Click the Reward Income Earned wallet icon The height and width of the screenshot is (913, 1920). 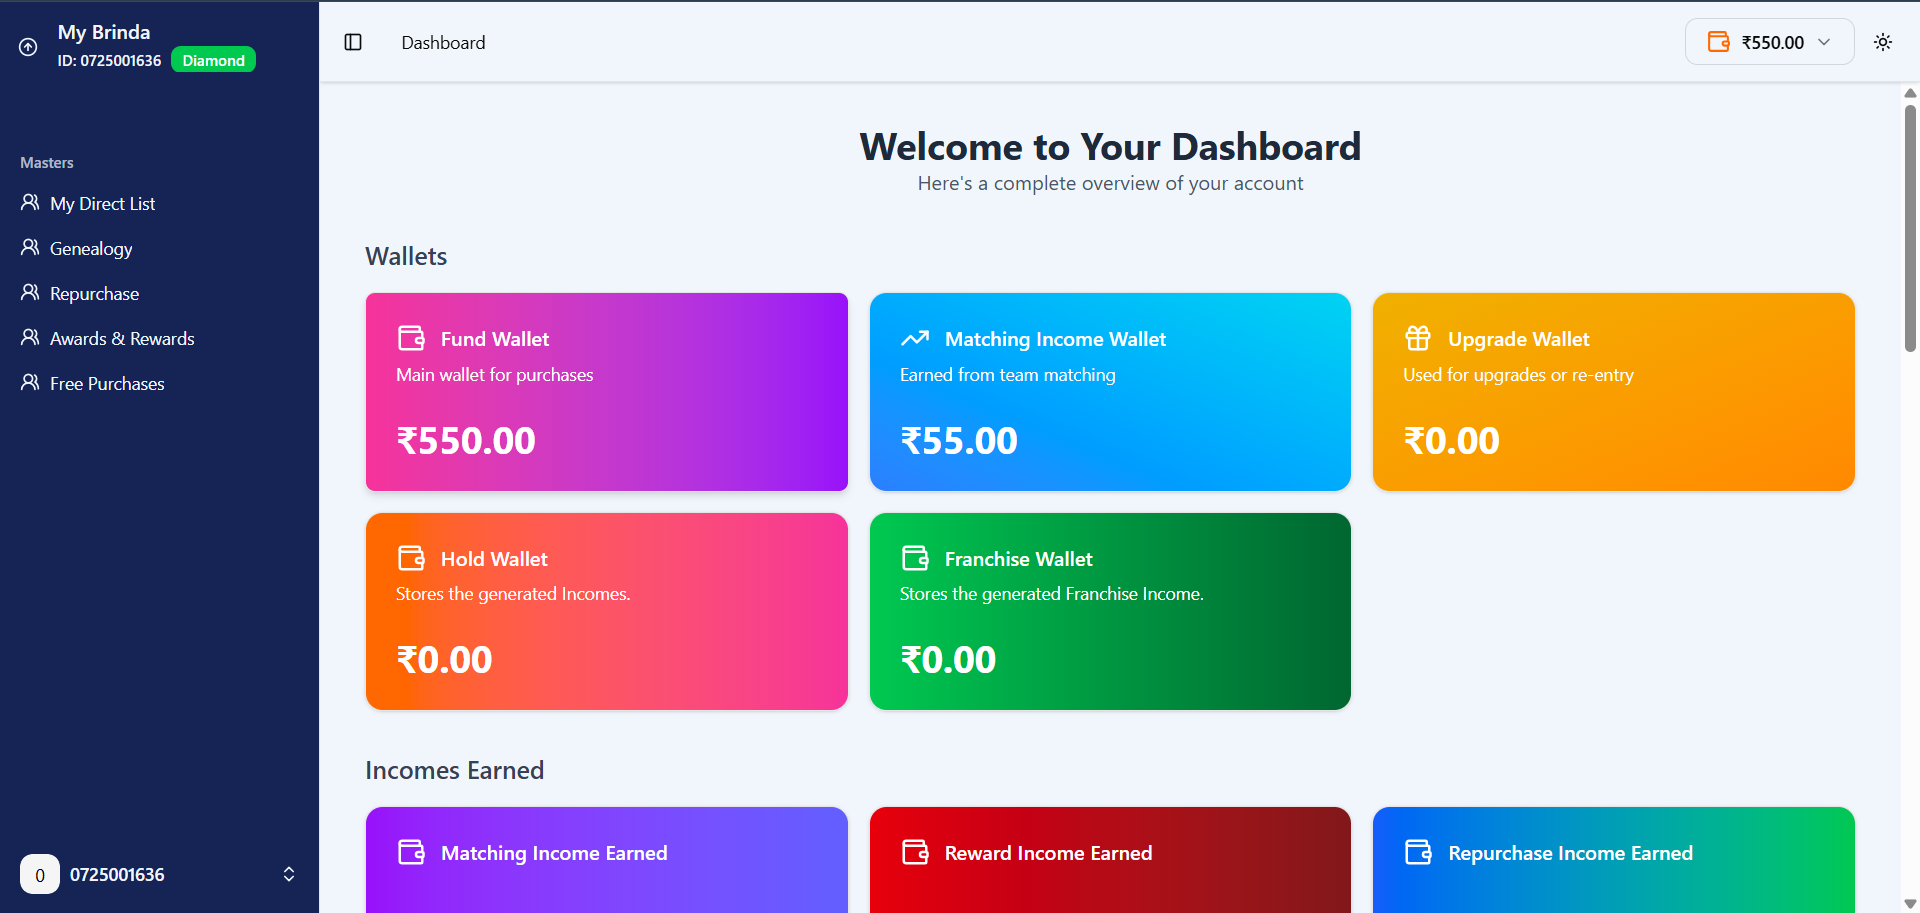coord(915,852)
